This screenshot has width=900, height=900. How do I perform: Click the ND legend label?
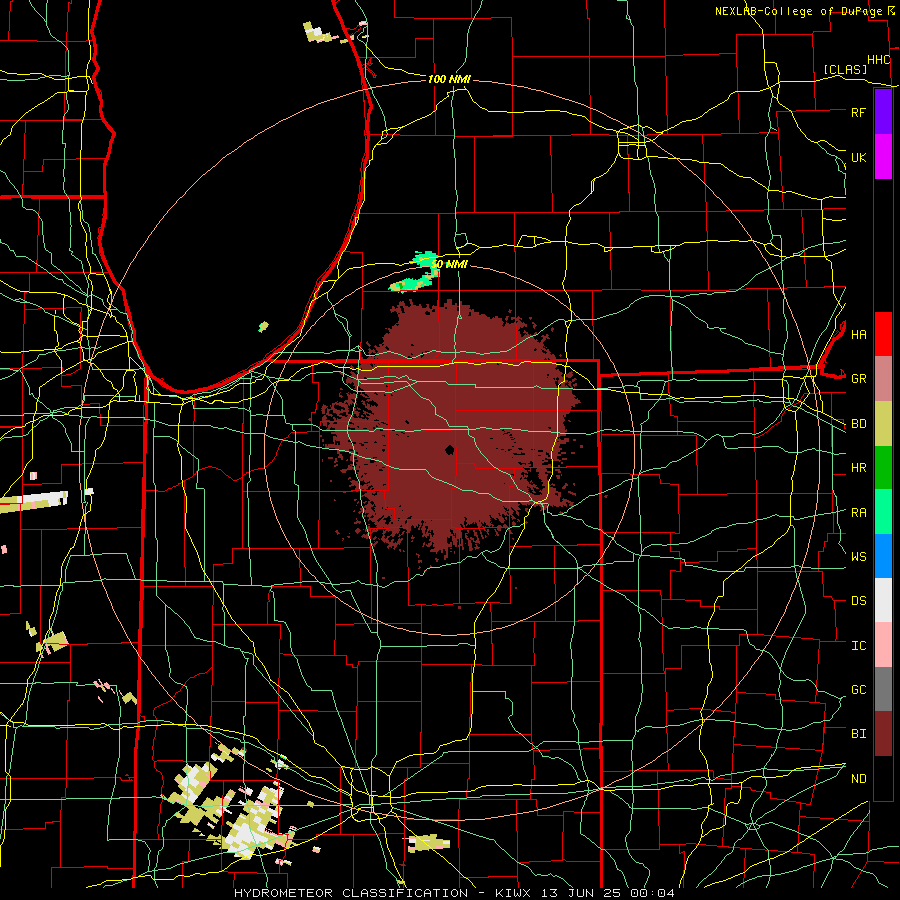pyautogui.click(x=858, y=779)
